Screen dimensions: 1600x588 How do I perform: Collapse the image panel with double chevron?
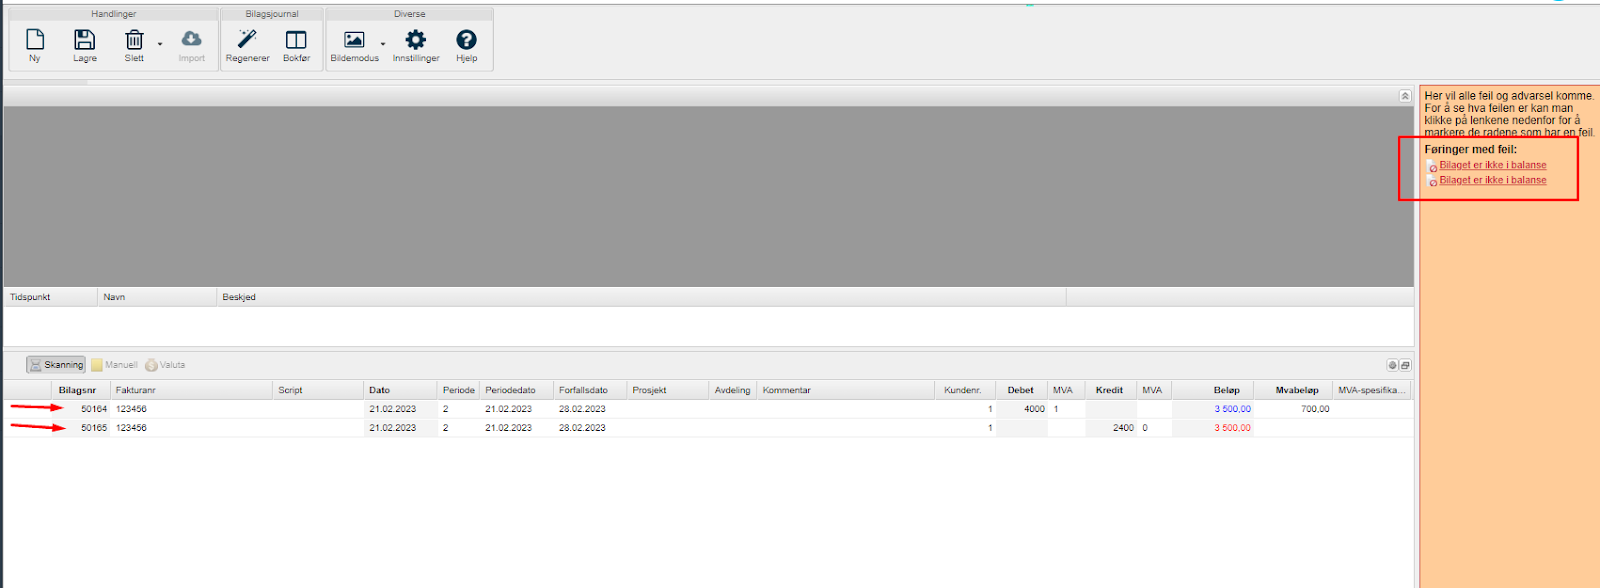click(x=1405, y=96)
